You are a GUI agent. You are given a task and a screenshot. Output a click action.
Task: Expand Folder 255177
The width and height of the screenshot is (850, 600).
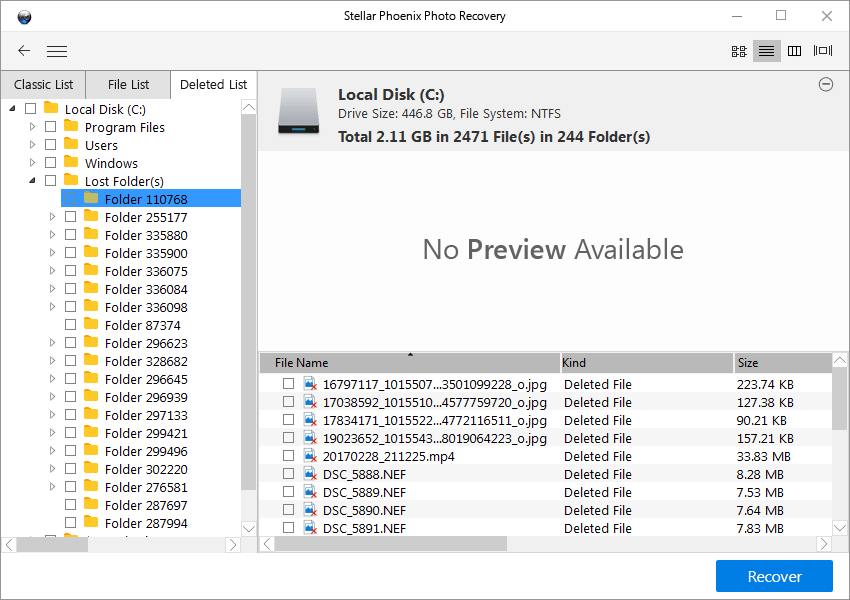tap(53, 217)
